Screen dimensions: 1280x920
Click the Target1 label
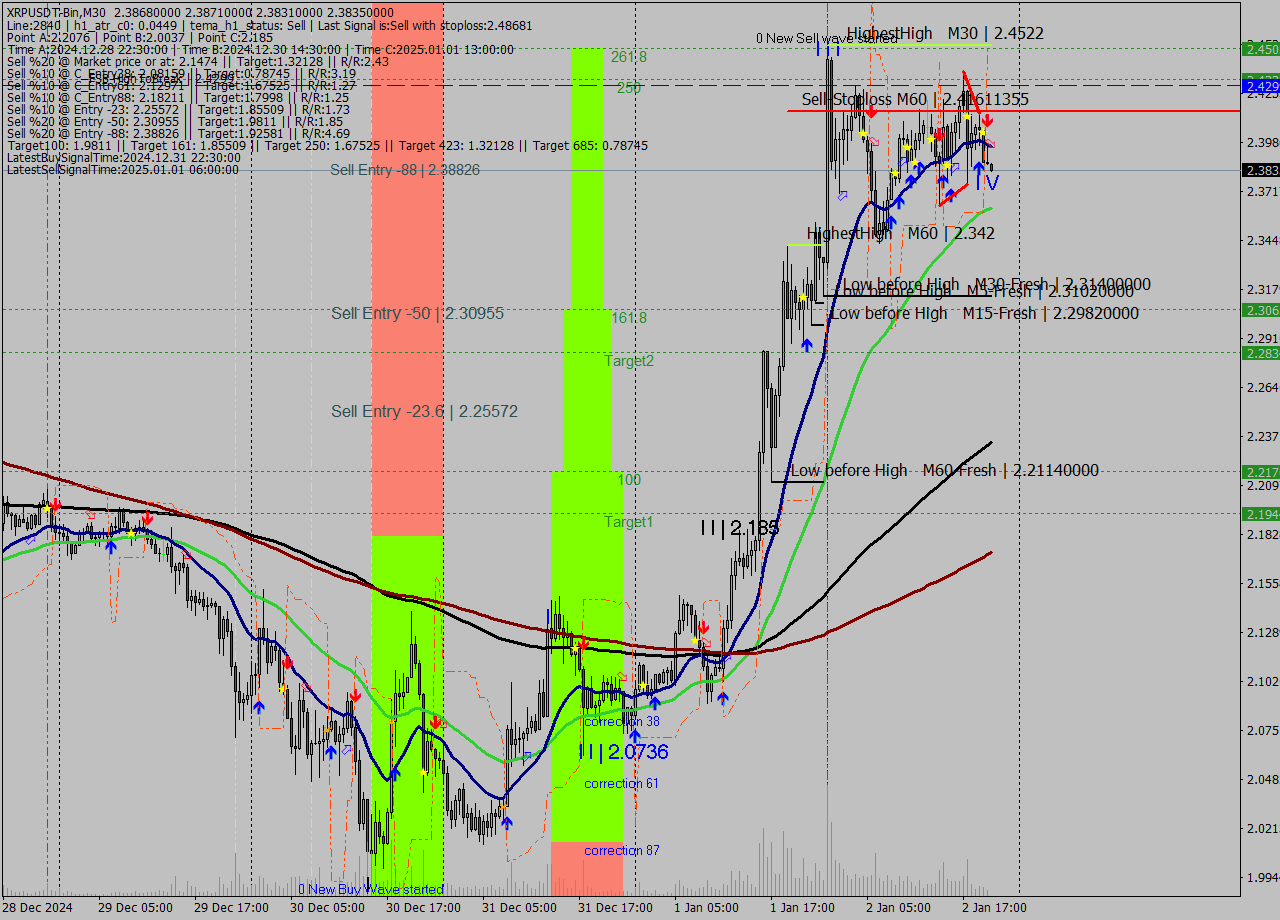(629, 522)
